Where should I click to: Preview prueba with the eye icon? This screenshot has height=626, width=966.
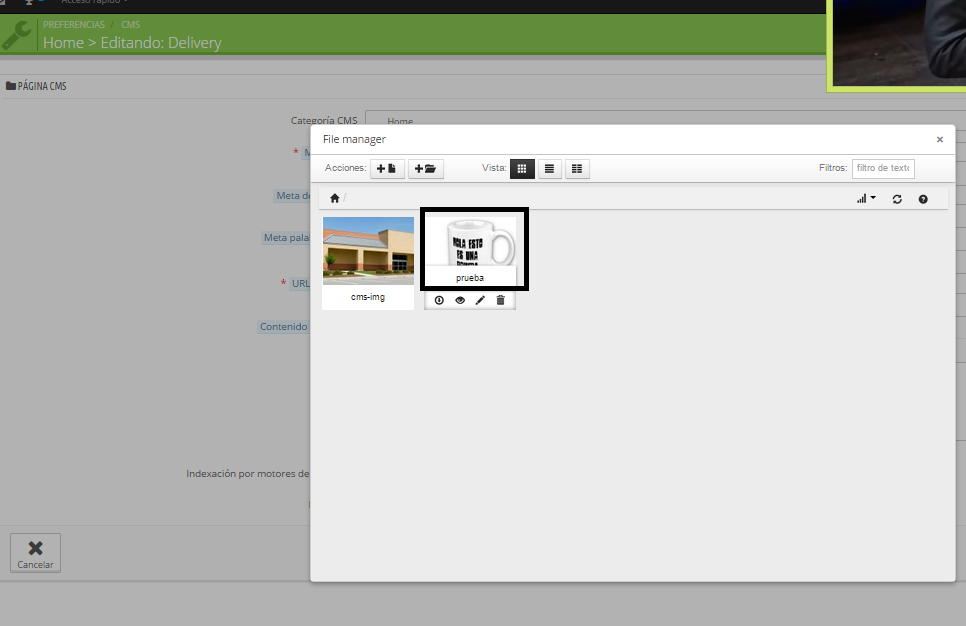tap(460, 300)
